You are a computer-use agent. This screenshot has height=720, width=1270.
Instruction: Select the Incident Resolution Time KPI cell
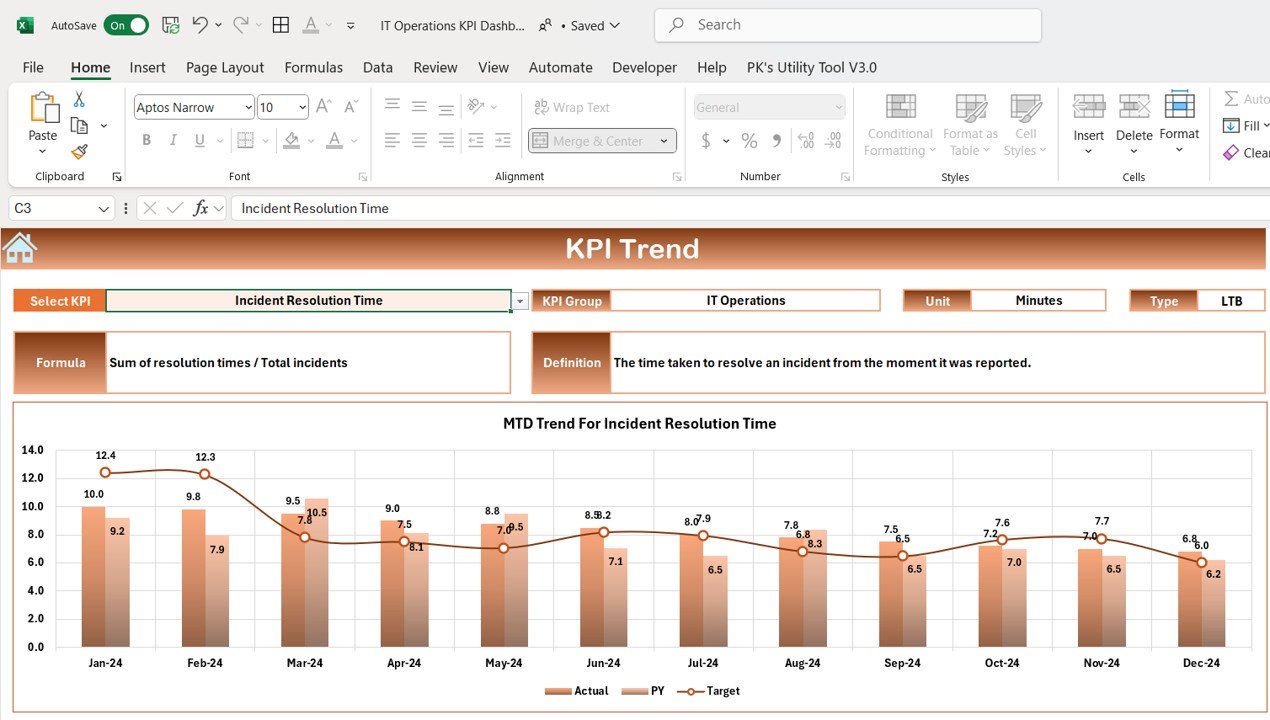click(x=308, y=301)
